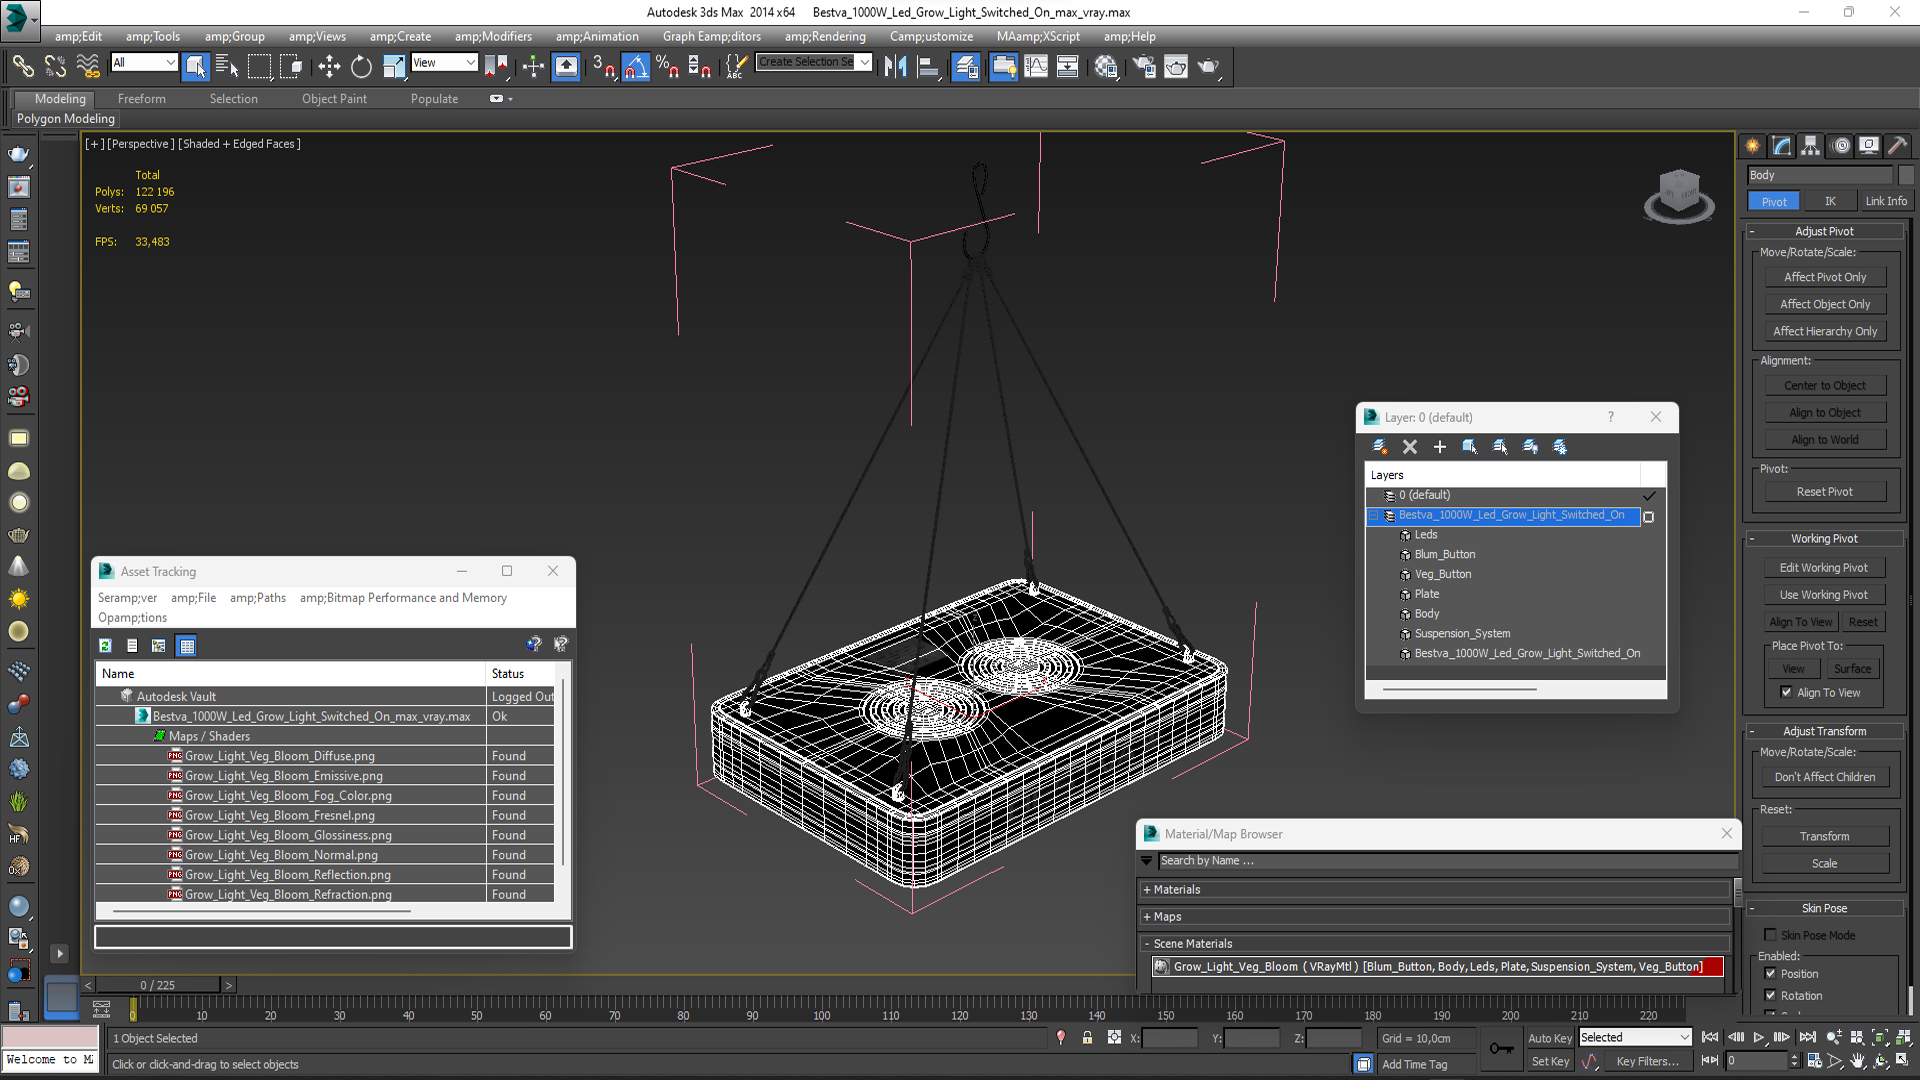Select the Select and Rotate tool

pos(361,67)
